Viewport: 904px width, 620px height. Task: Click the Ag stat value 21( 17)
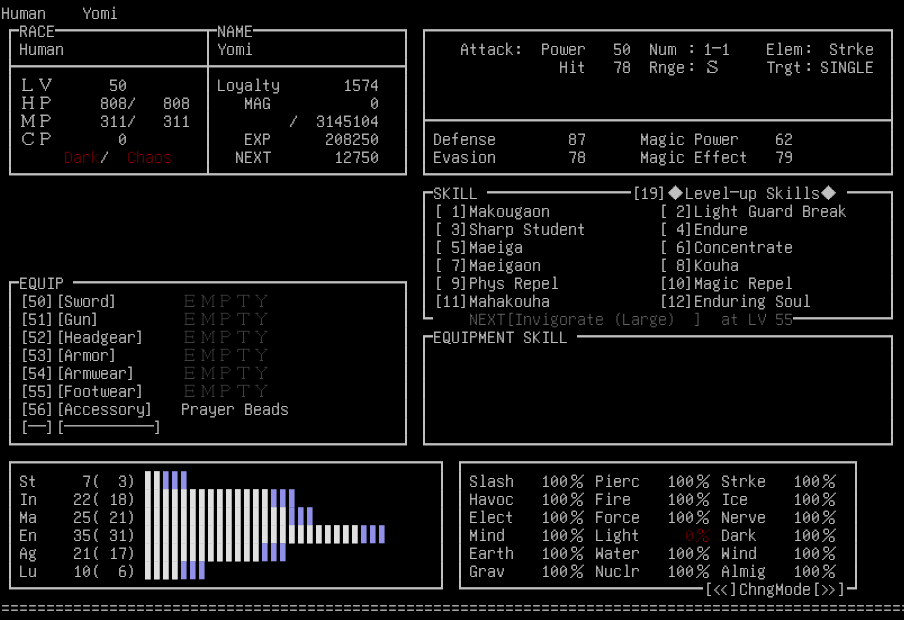click(x=104, y=553)
